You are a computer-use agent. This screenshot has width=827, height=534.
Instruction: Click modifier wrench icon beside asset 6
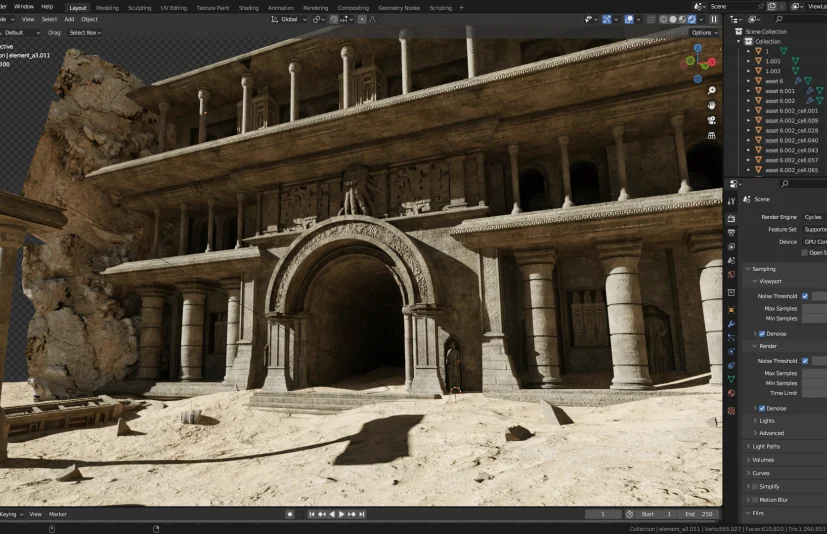[x=798, y=81]
